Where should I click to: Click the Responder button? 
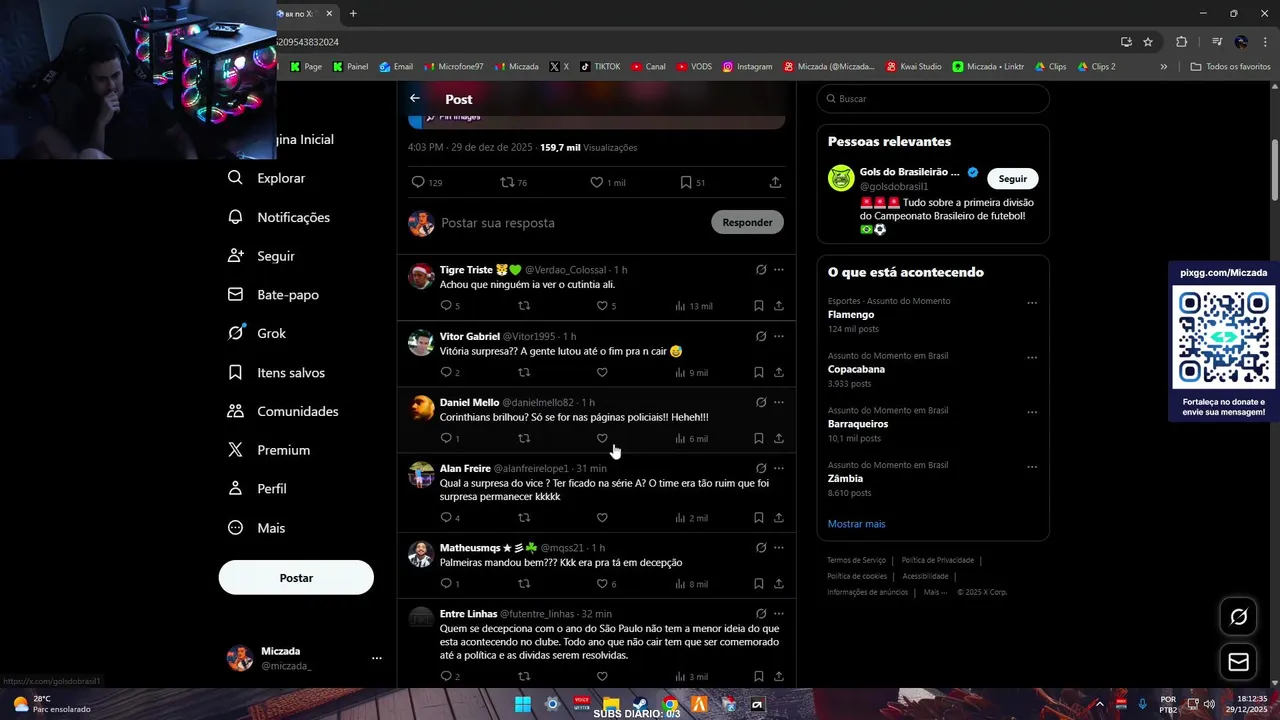coord(747,222)
